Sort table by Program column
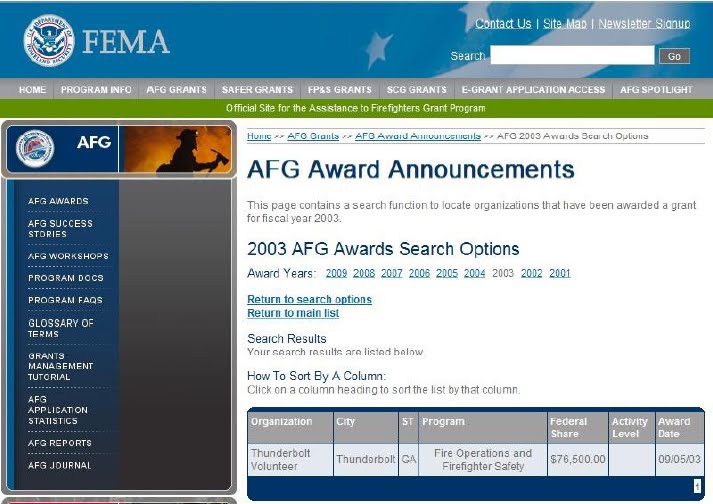This screenshot has height=504, width=713. coord(443,422)
